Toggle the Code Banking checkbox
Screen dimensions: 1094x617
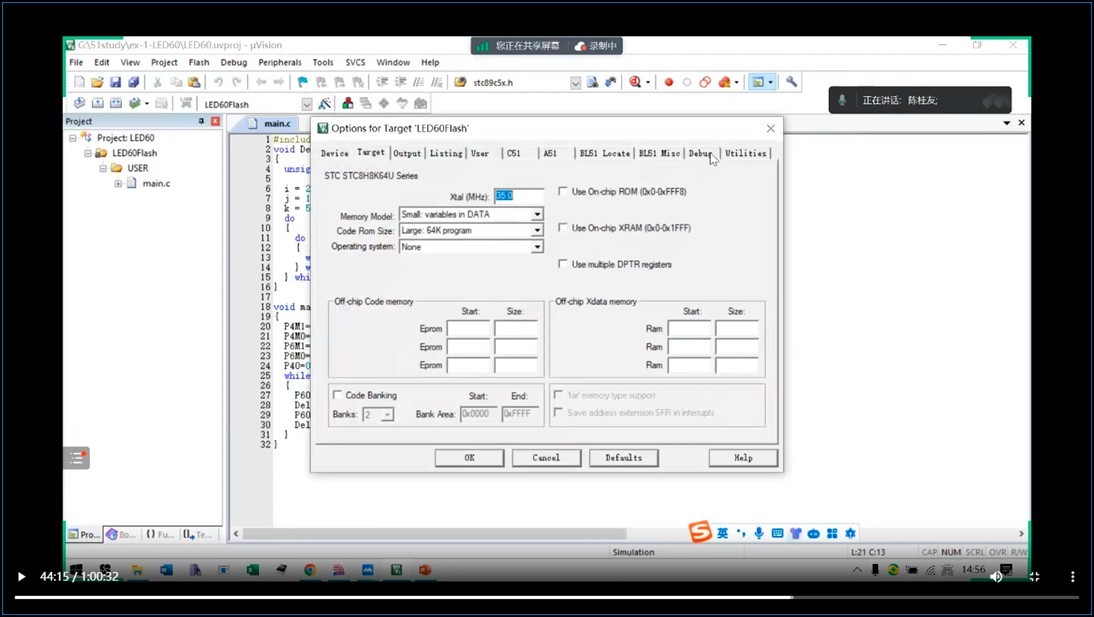coord(337,395)
